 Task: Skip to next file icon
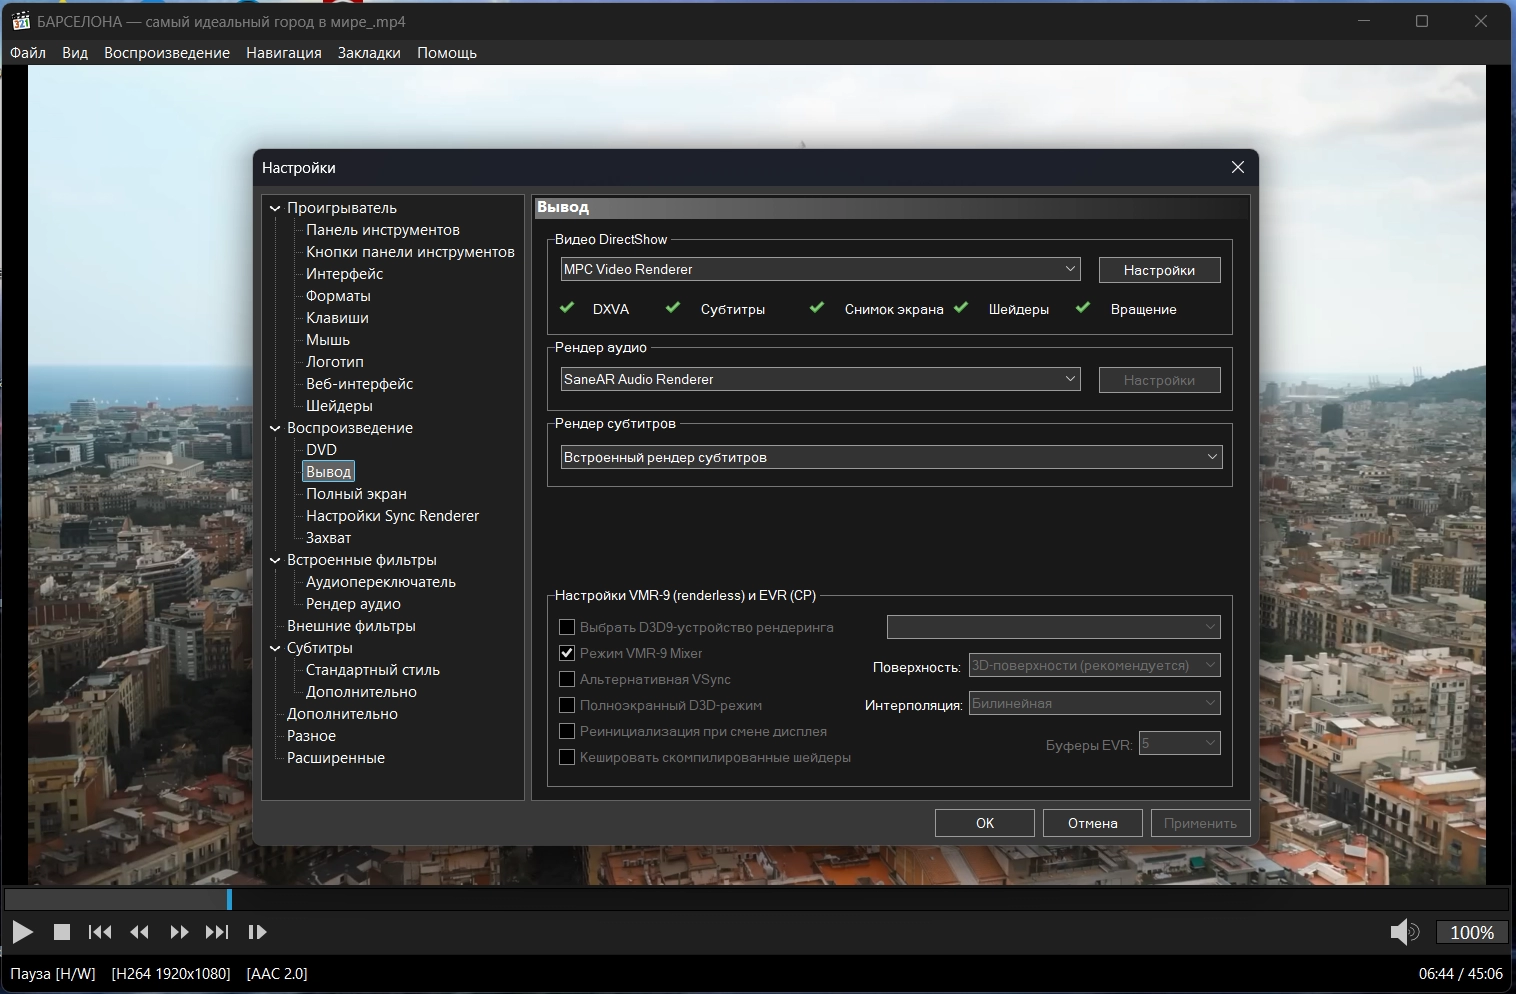[217, 932]
